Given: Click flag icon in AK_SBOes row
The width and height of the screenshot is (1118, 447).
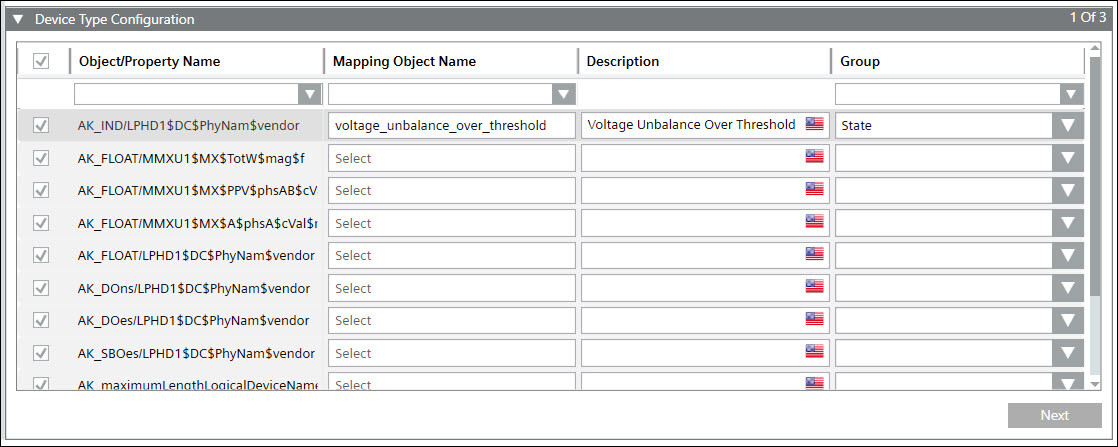Looking at the screenshot, I should click(814, 353).
